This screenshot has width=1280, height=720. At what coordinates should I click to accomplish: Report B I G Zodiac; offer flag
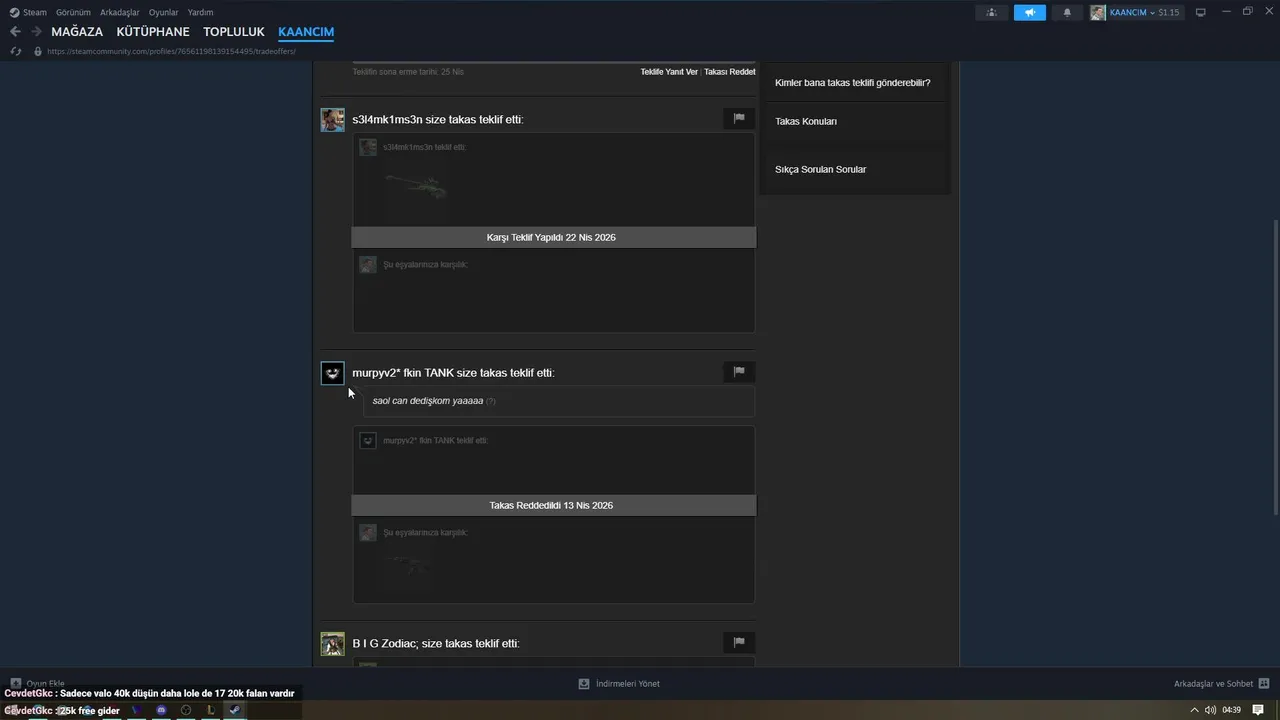(x=739, y=642)
